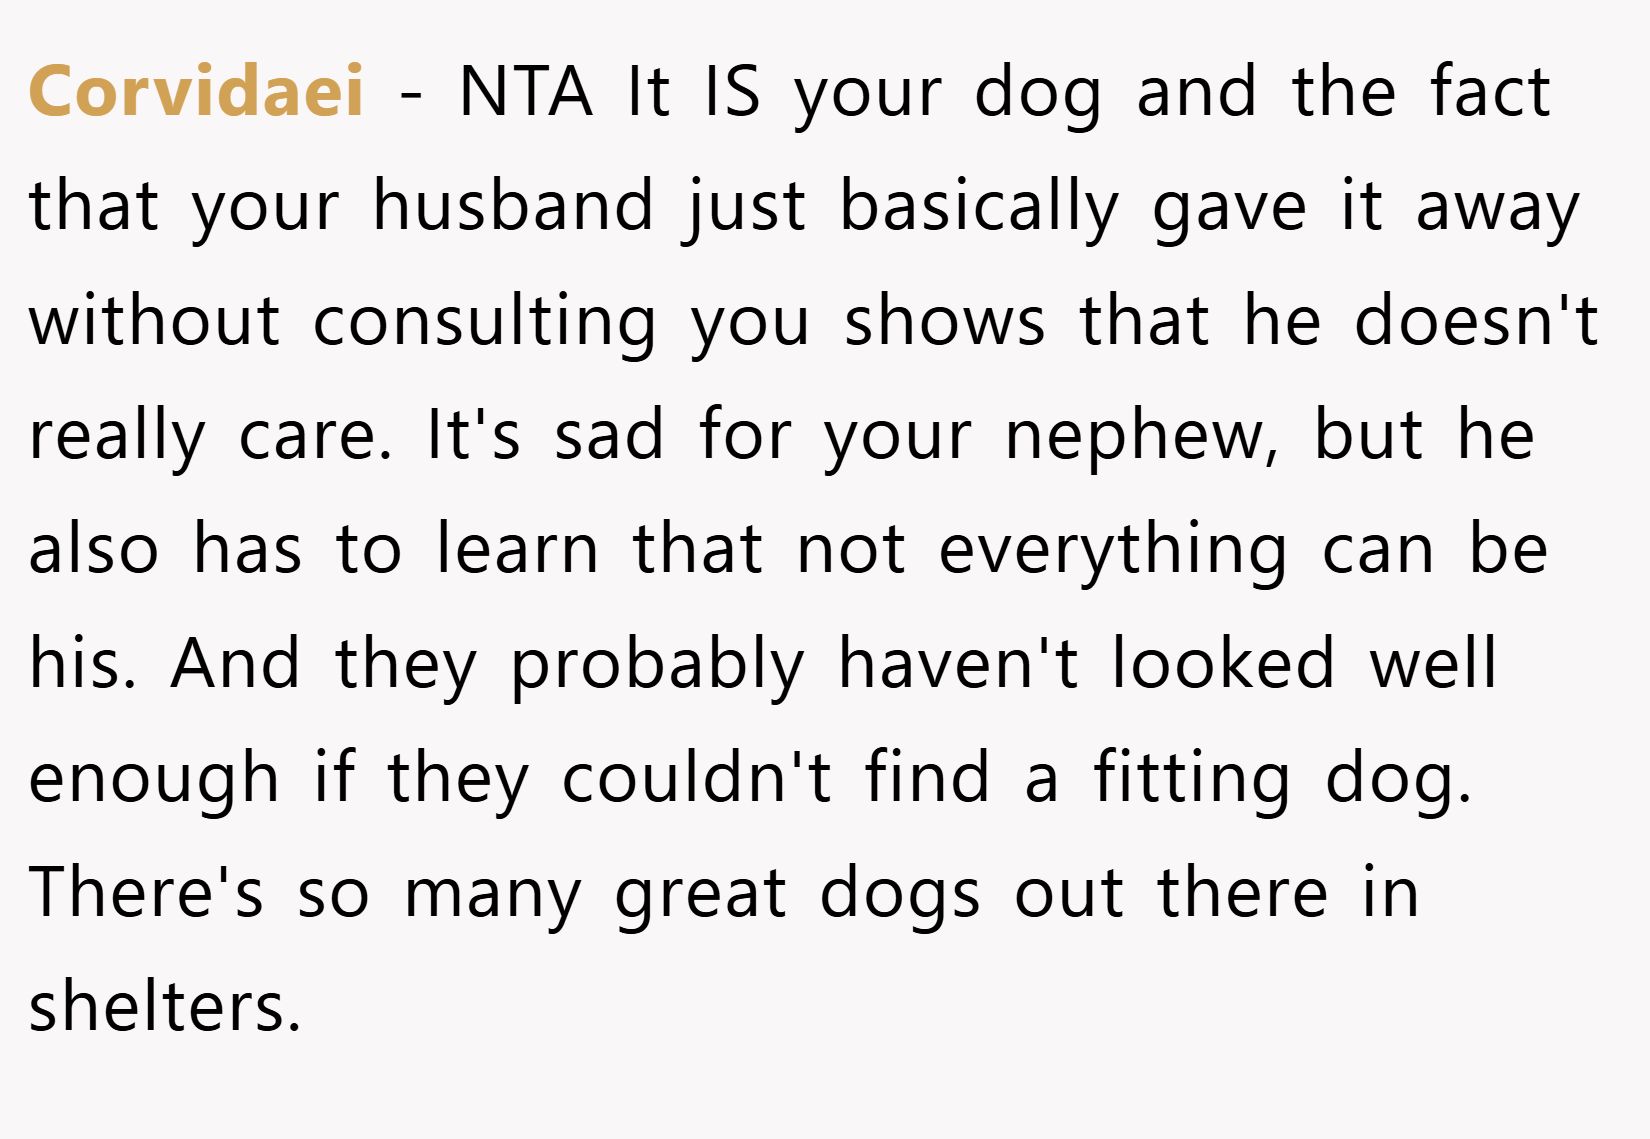Place cursor on the word "learn"

517,550
